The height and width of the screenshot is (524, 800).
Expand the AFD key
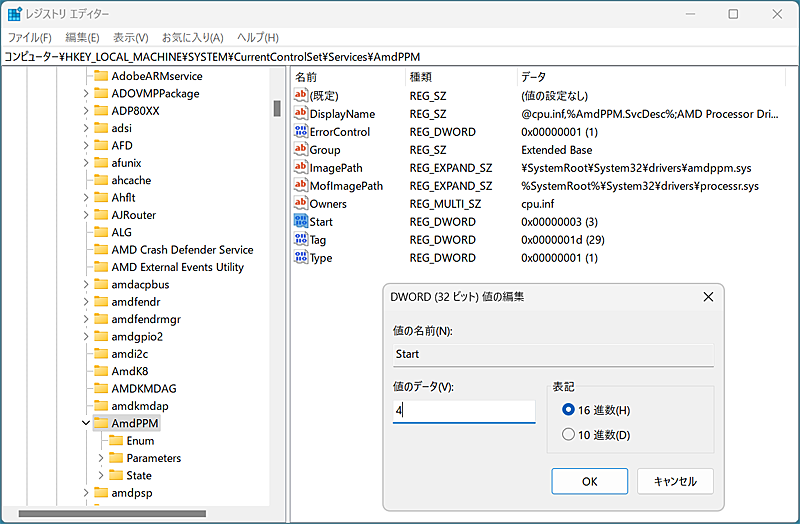tap(86, 145)
